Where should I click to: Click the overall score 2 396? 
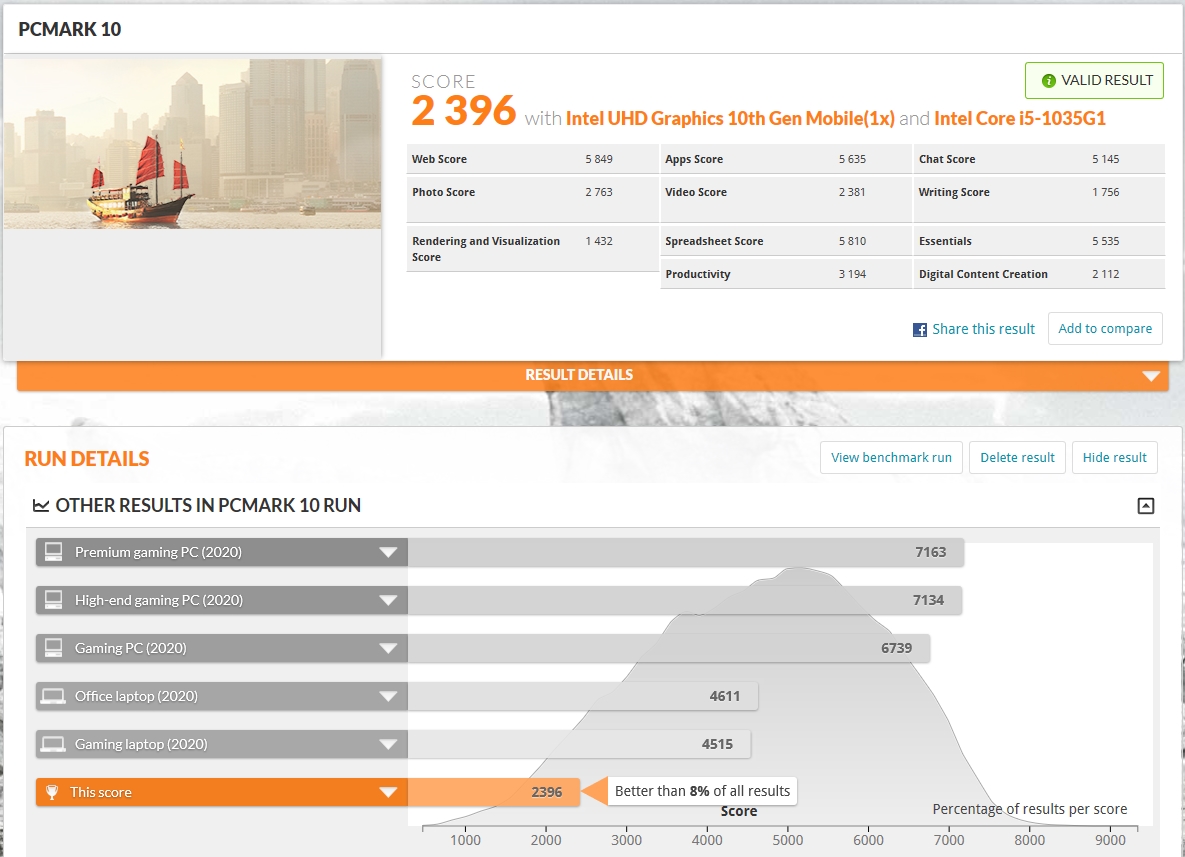(463, 110)
